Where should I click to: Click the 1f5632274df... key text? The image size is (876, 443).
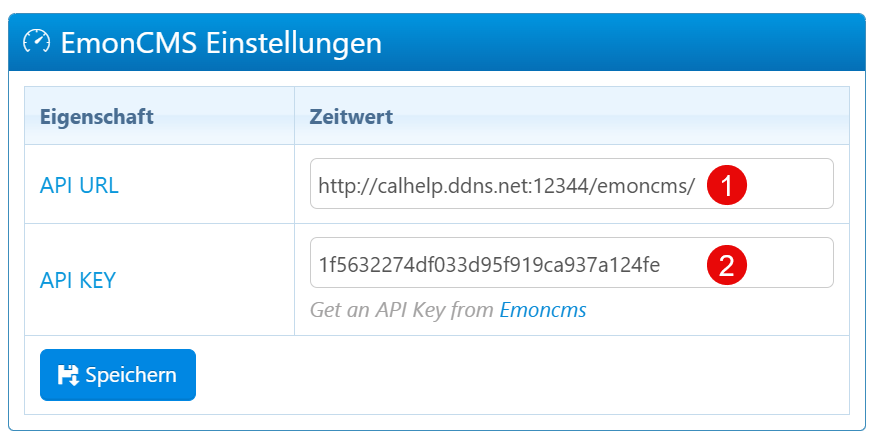coord(489,264)
